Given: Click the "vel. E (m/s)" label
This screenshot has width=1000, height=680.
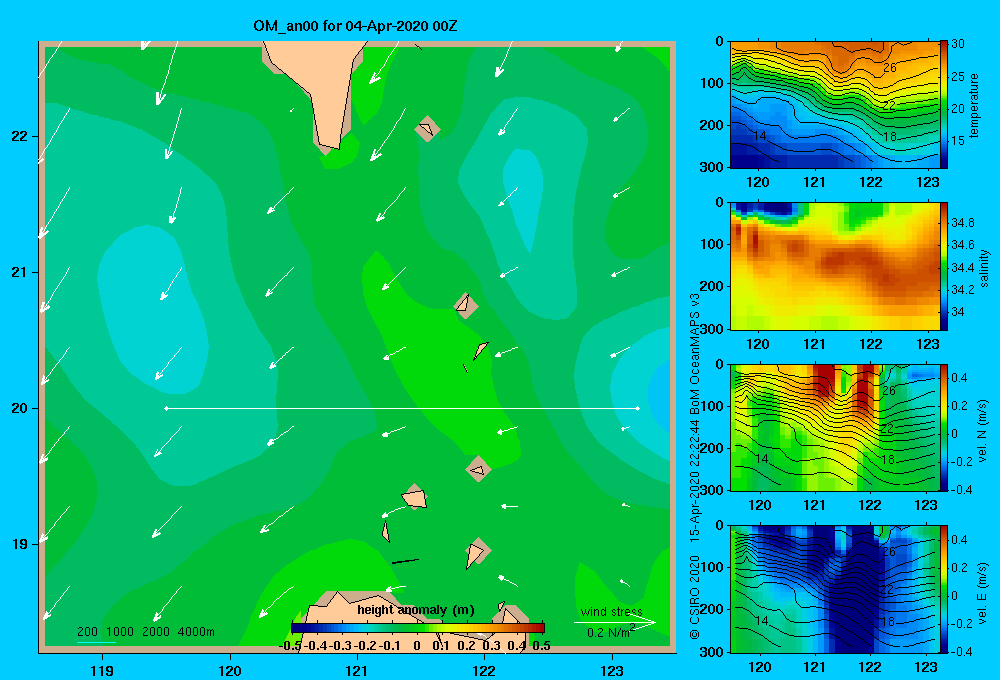Looking at the screenshot, I should [983, 592].
